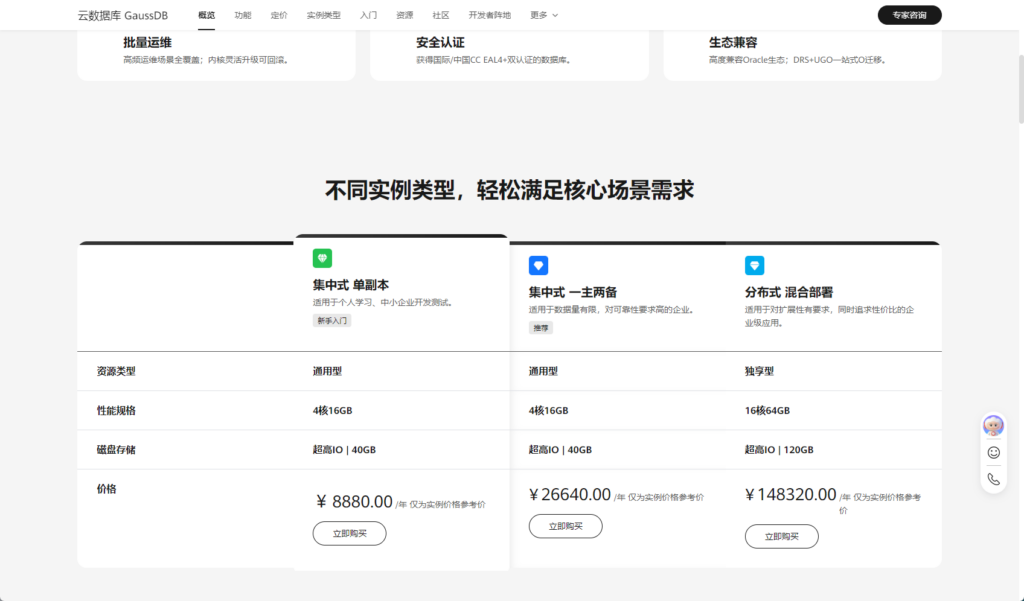Click the 分布式 混合部署 heading
The image size is (1024, 601).
pyautogui.click(x=789, y=292)
